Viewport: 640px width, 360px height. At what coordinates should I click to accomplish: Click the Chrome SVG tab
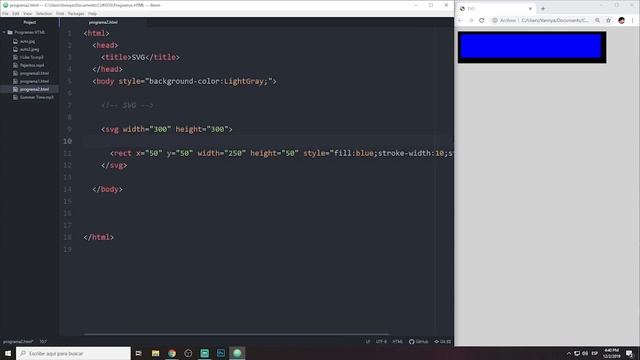point(496,9)
